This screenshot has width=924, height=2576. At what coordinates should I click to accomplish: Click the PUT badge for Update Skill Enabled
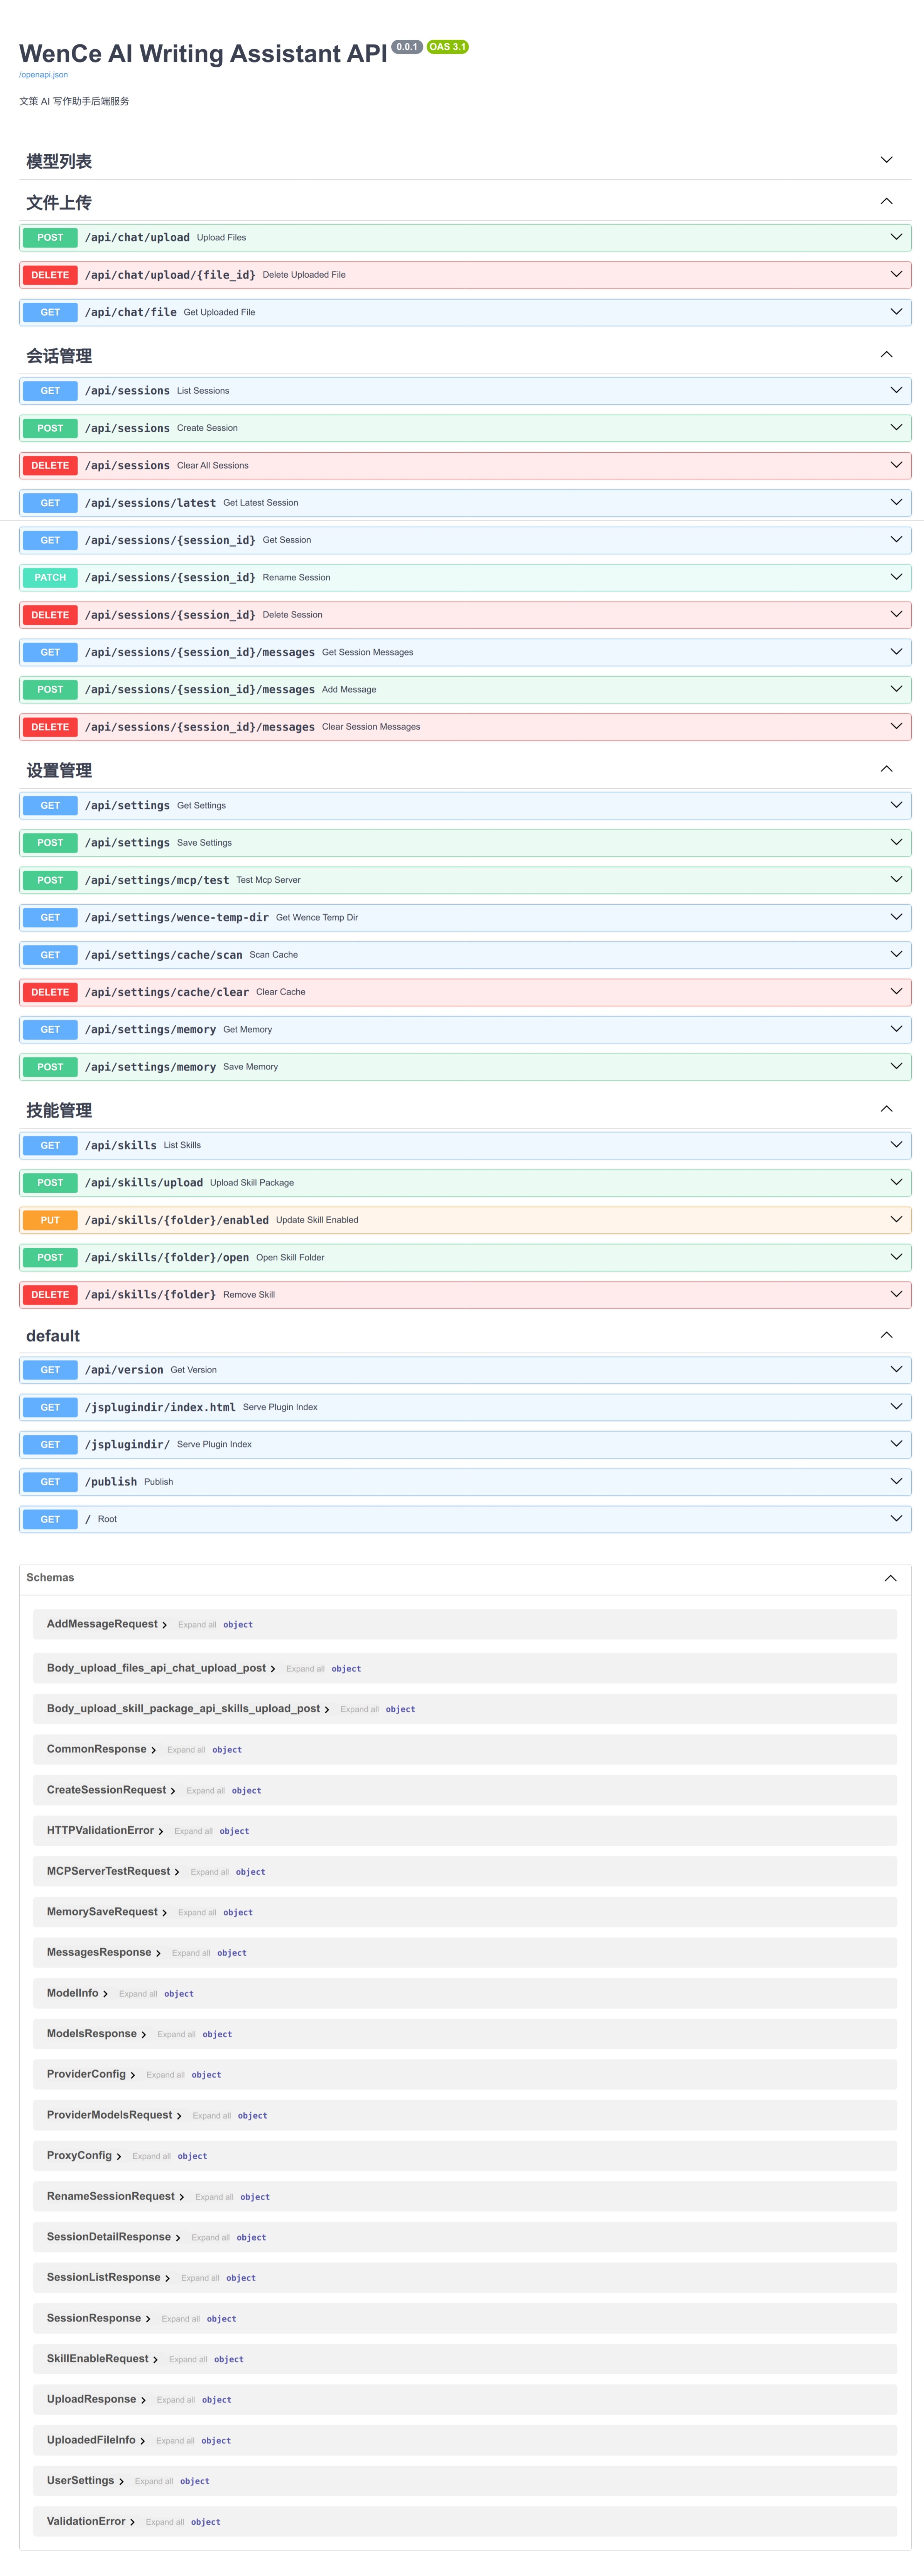[x=50, y=1220]
